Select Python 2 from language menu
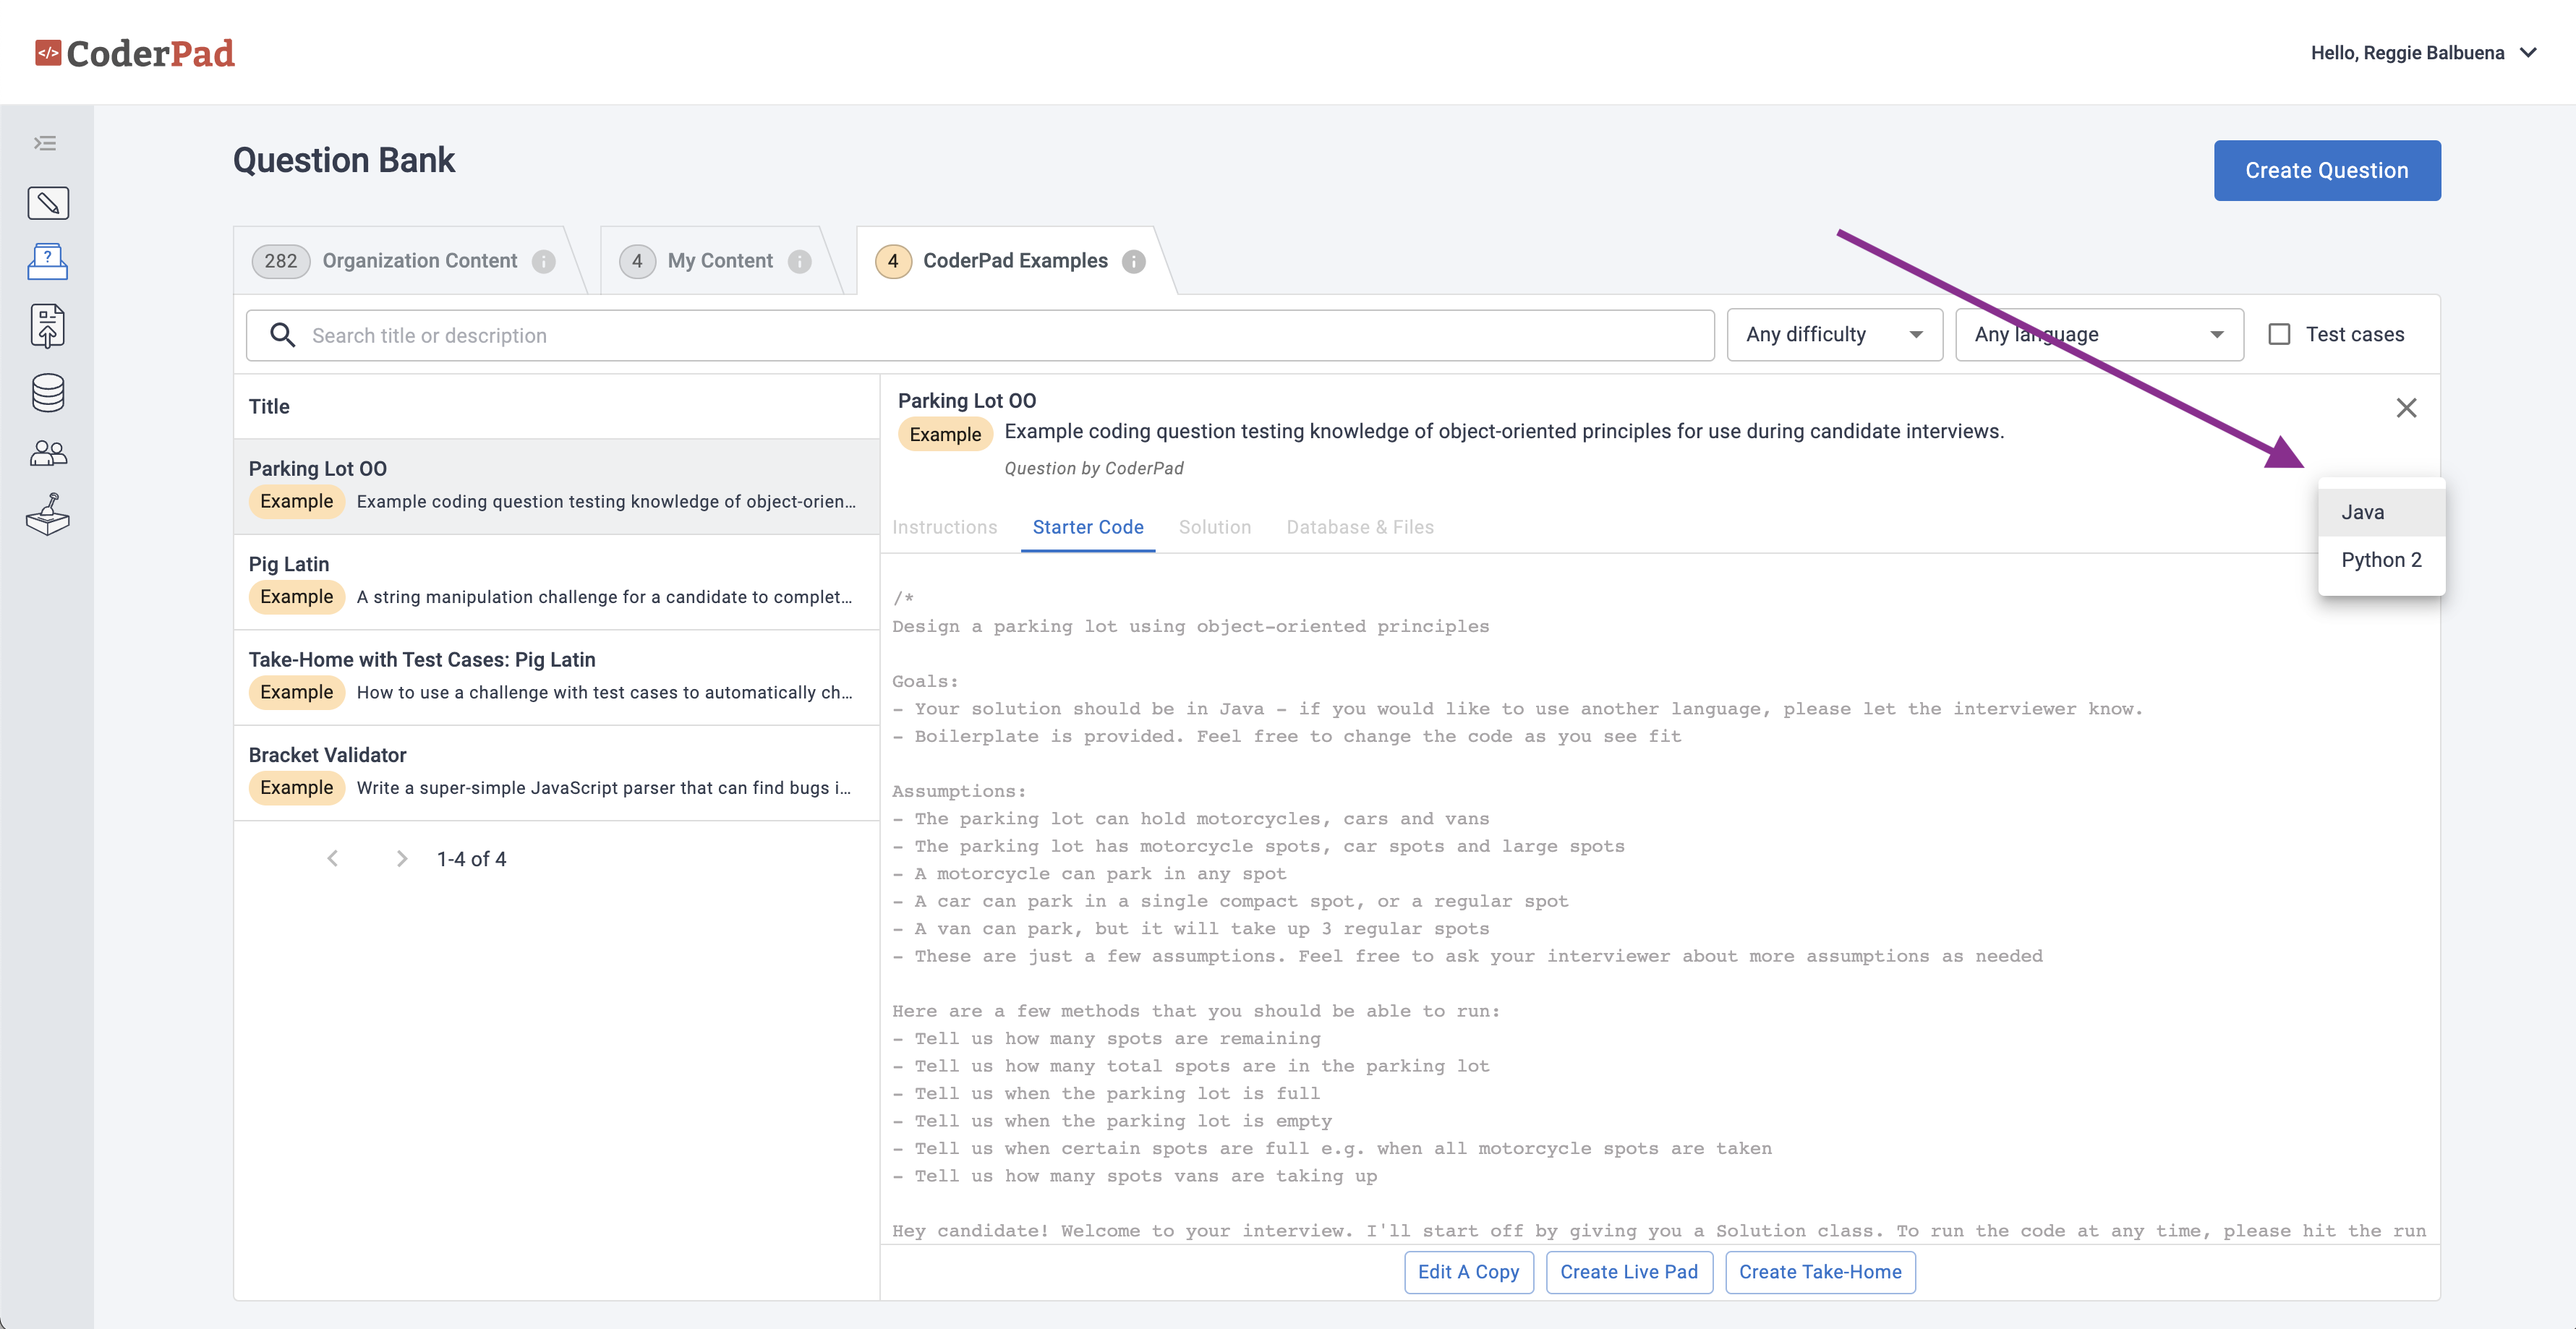 2380,560
